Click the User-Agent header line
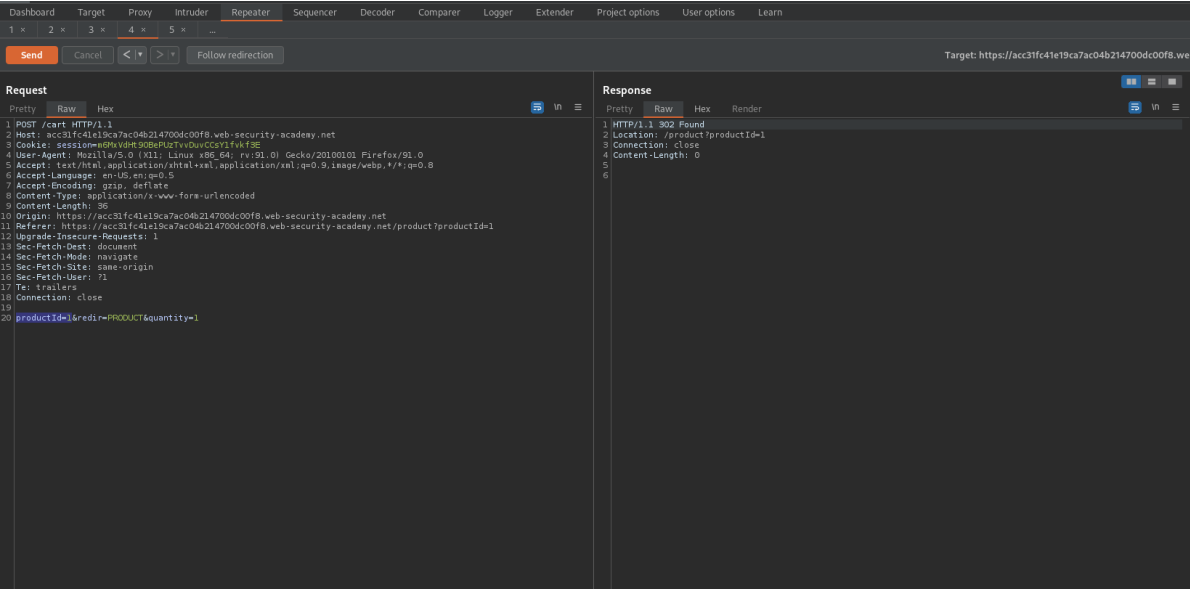Viewport: 1190px width, 589px height. pyautogui.click(x=219, y=155)
